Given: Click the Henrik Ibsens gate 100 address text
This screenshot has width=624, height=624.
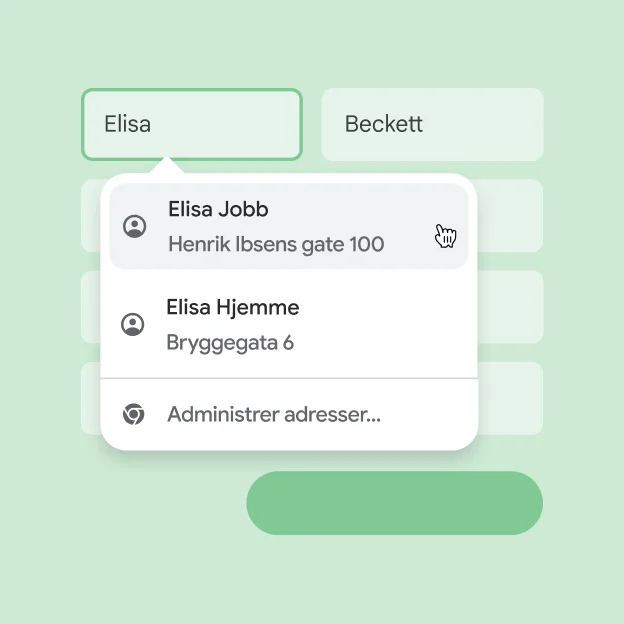Looking at the screenshot, I should point(276,244).
